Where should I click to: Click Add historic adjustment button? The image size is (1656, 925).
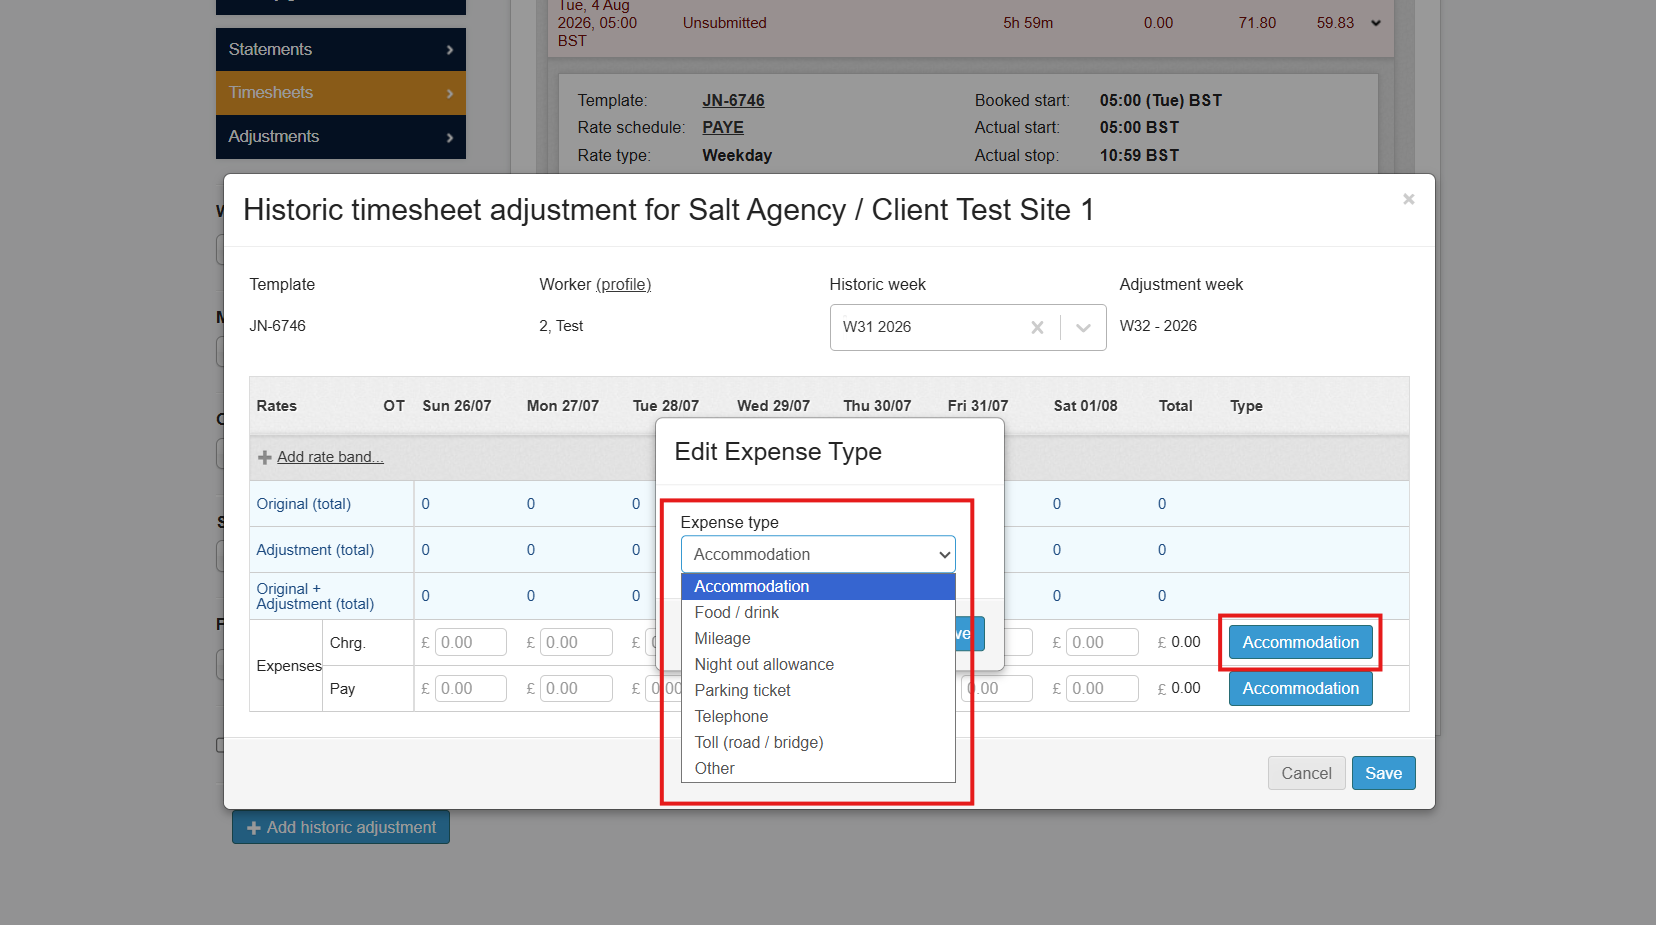pos(341,827)
